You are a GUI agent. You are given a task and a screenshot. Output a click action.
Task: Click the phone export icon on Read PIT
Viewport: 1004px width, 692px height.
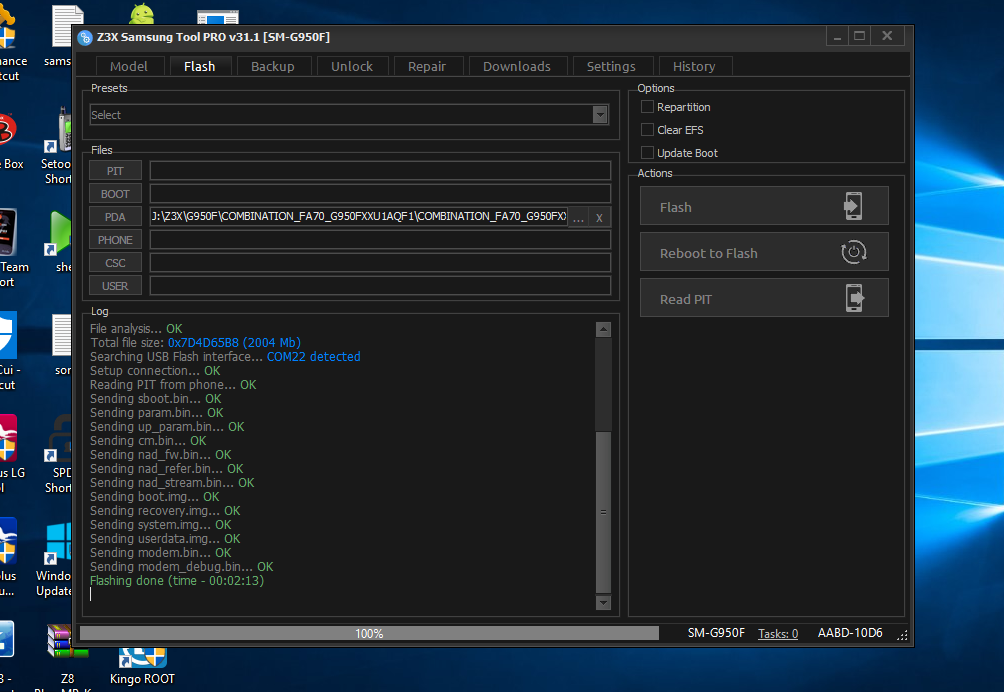tap(854, 298)
